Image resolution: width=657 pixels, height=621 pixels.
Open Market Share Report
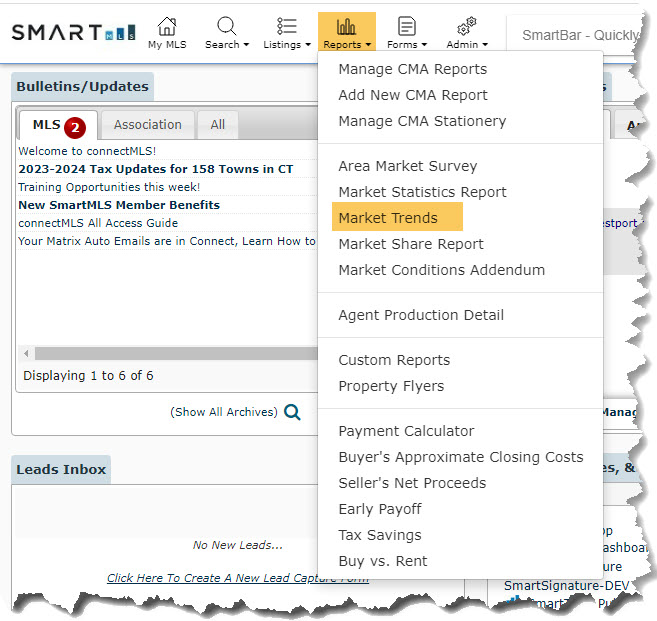pyautogui.click(x=411, y=244)
